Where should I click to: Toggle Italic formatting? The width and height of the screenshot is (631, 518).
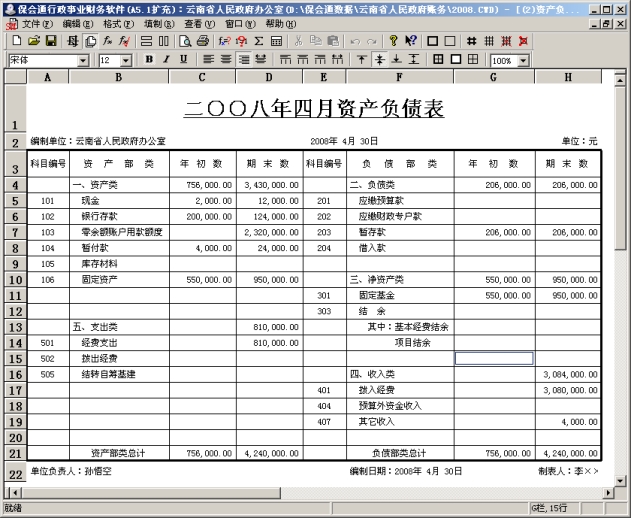pyautogui.click(x=165, y=60)
